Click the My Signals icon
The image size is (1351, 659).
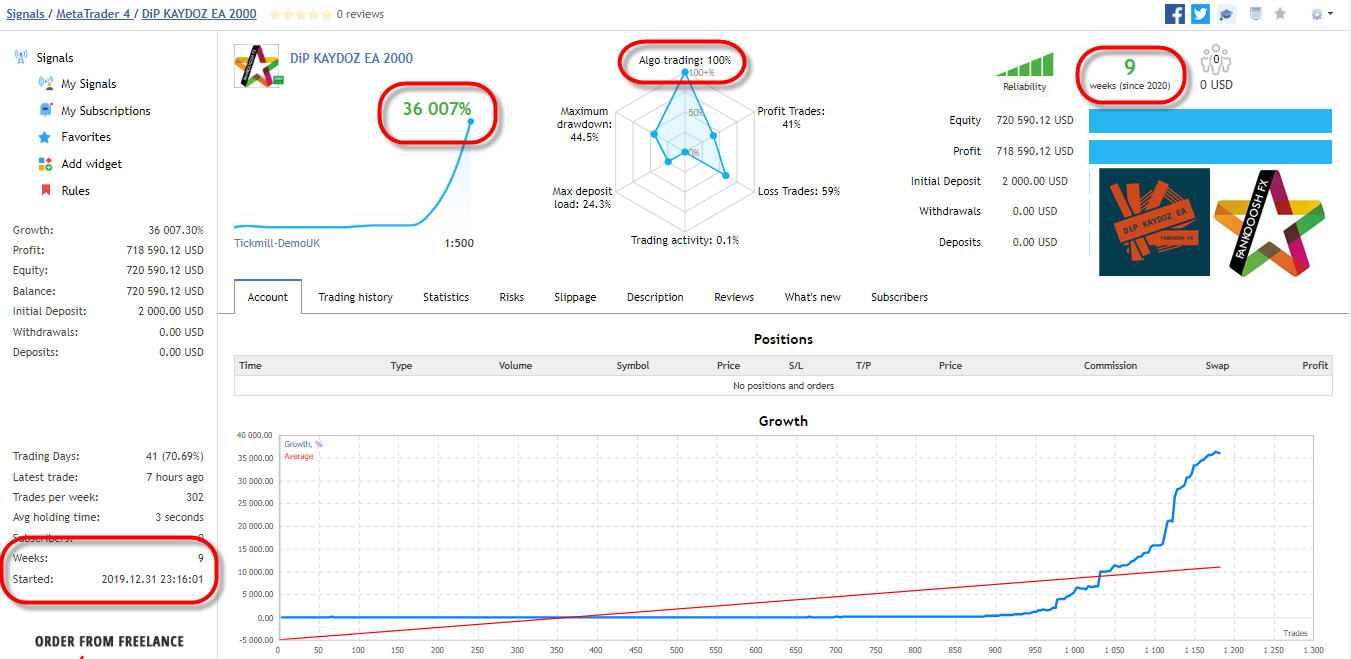[x=45, y=84]
